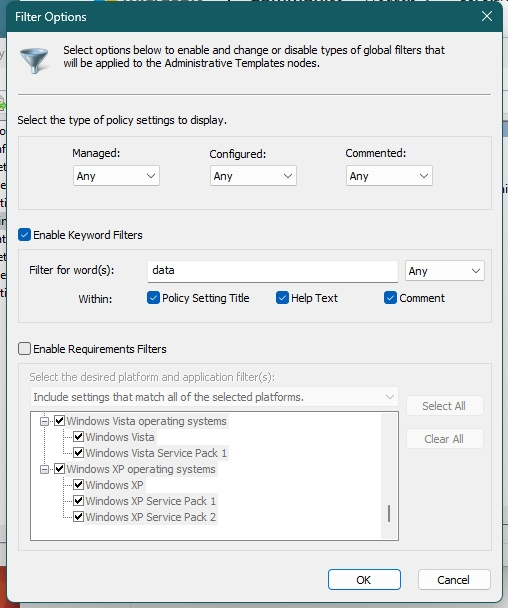
Task: Click the Configured label text
Action: tap(238, 154)
